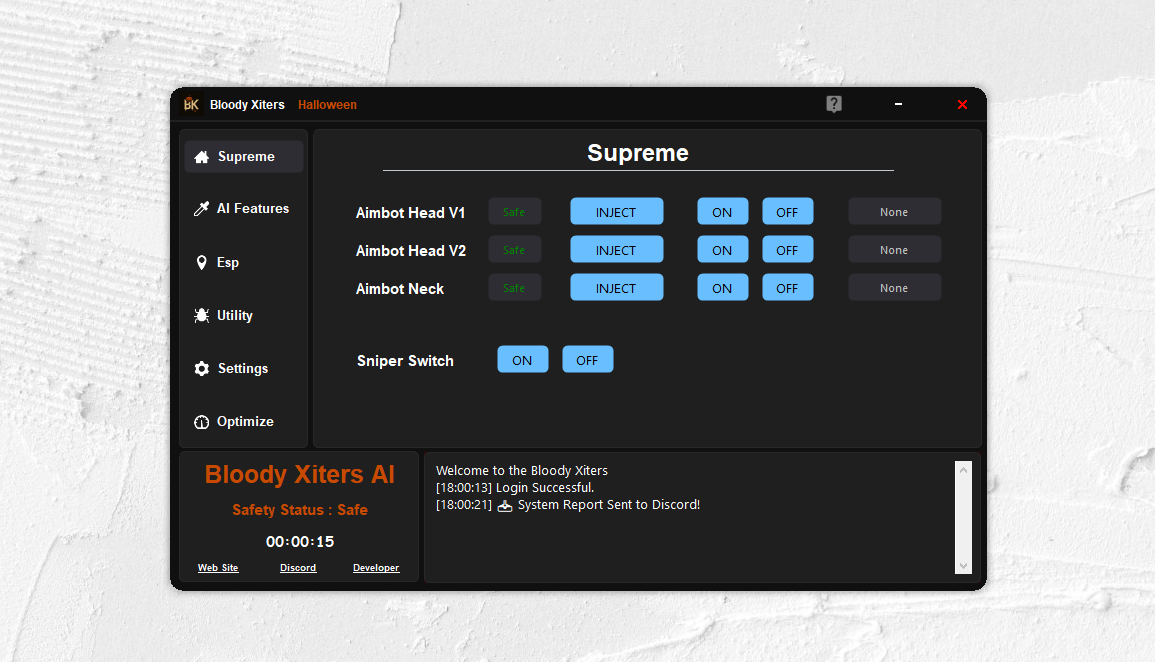Open the Discord link
This screenshot has width=1155, height=662.
298,568
